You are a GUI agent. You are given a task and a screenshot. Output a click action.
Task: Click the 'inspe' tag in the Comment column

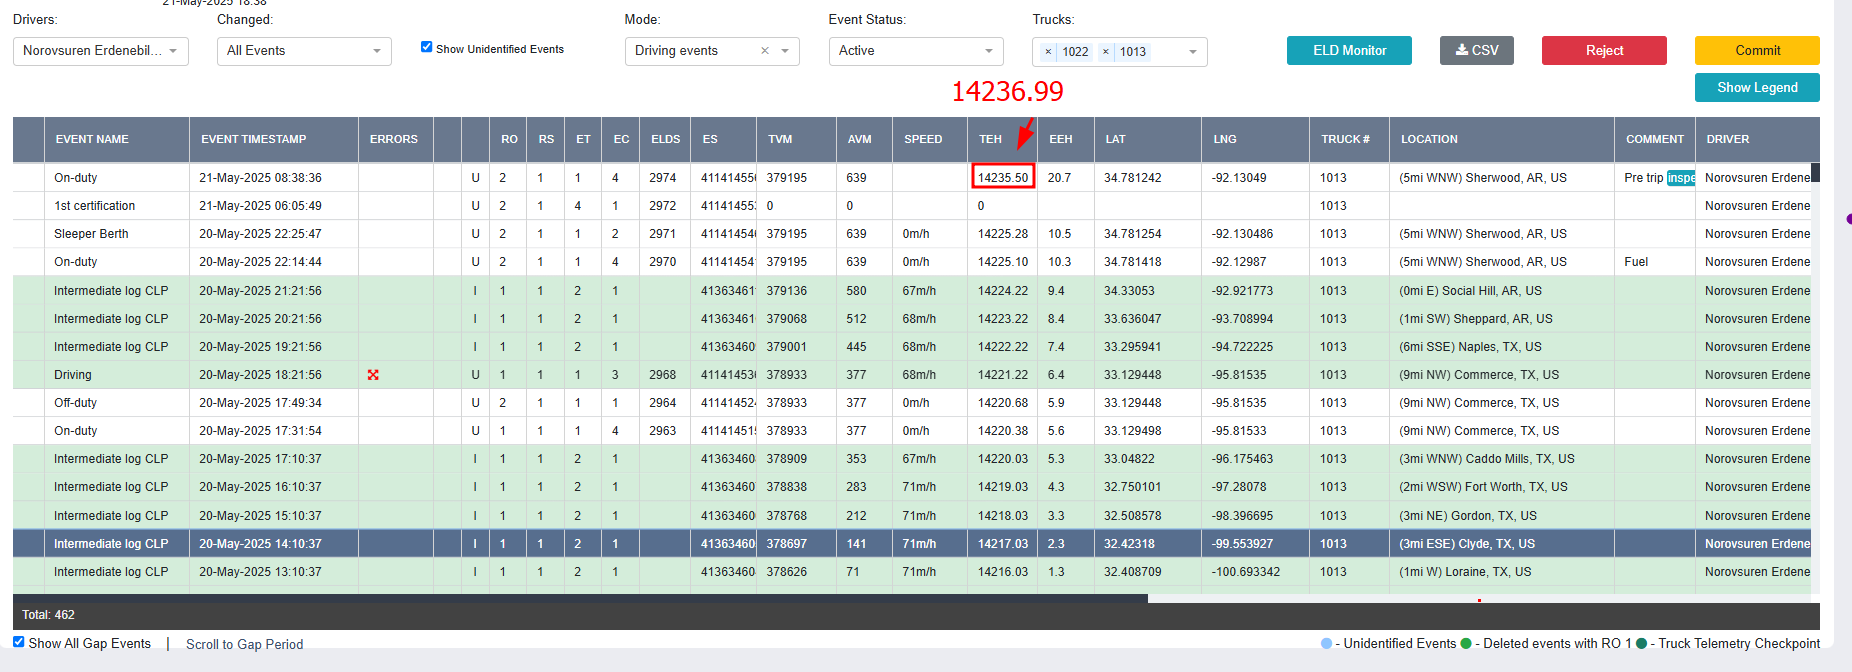point(1680,178)
